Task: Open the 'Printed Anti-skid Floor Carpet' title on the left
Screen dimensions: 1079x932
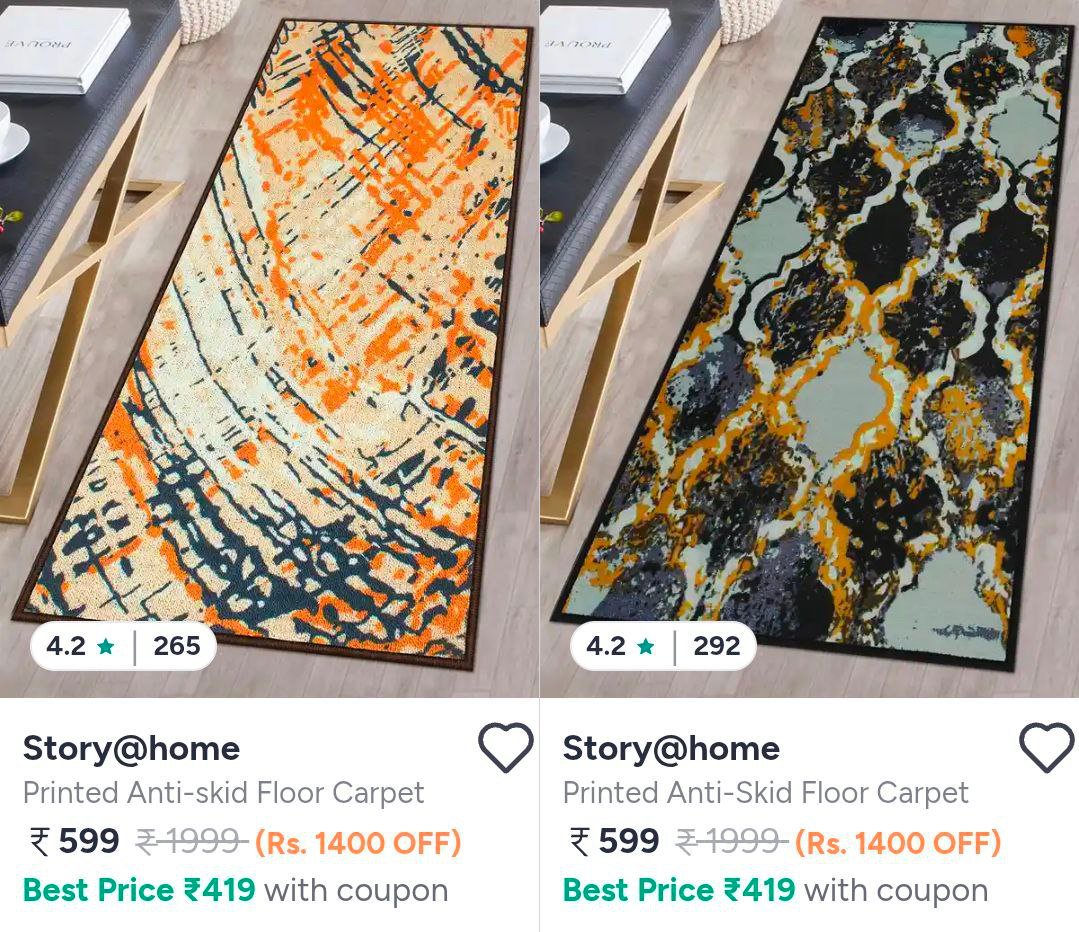Action: tap(224, 793)
